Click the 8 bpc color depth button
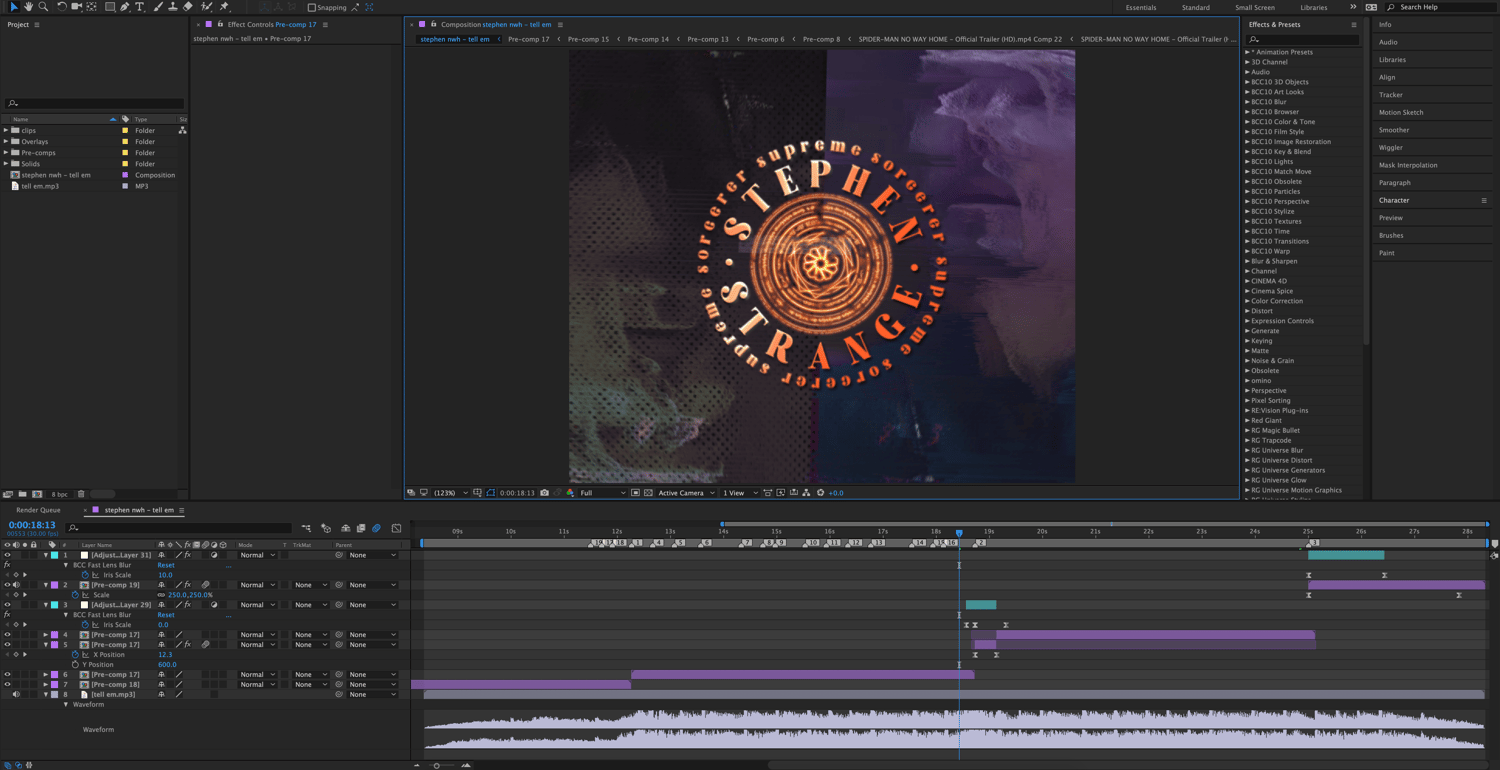Image resolution: width=1500 pixels, height=770 pixels. [60, 494]
